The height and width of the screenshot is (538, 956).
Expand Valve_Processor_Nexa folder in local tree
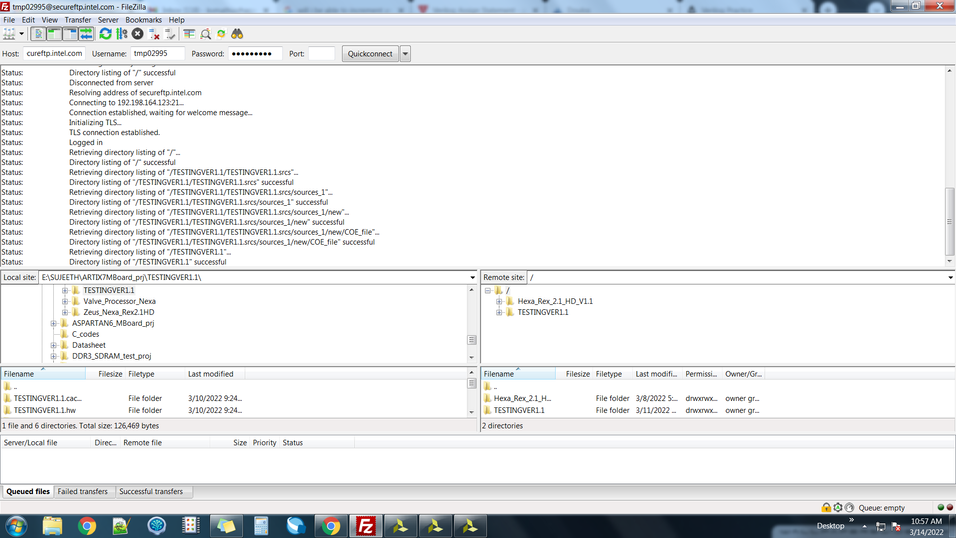tap(65, 301)
